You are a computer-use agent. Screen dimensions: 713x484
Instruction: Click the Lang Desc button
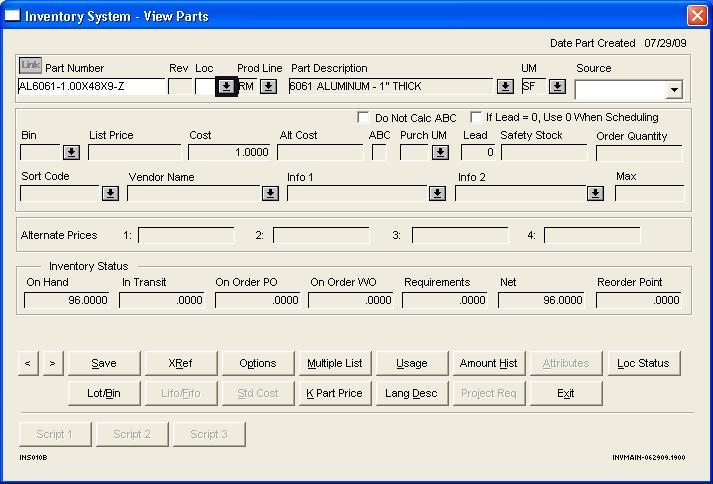(412, 393)
